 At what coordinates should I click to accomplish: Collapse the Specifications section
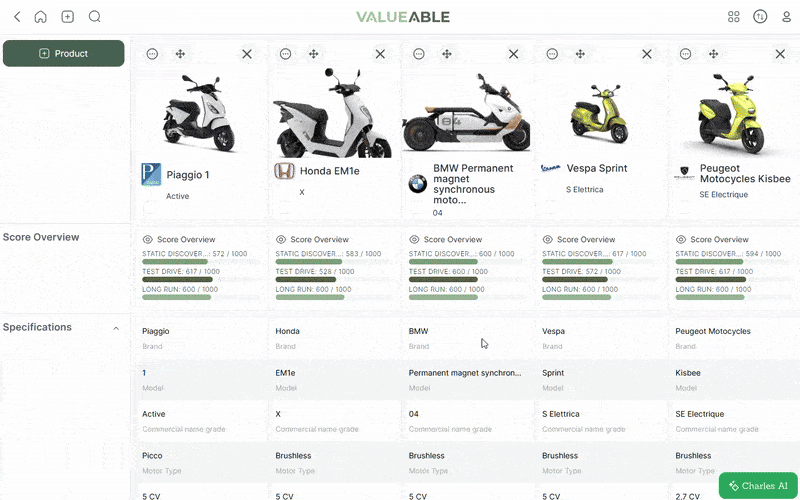coord(115,328)
